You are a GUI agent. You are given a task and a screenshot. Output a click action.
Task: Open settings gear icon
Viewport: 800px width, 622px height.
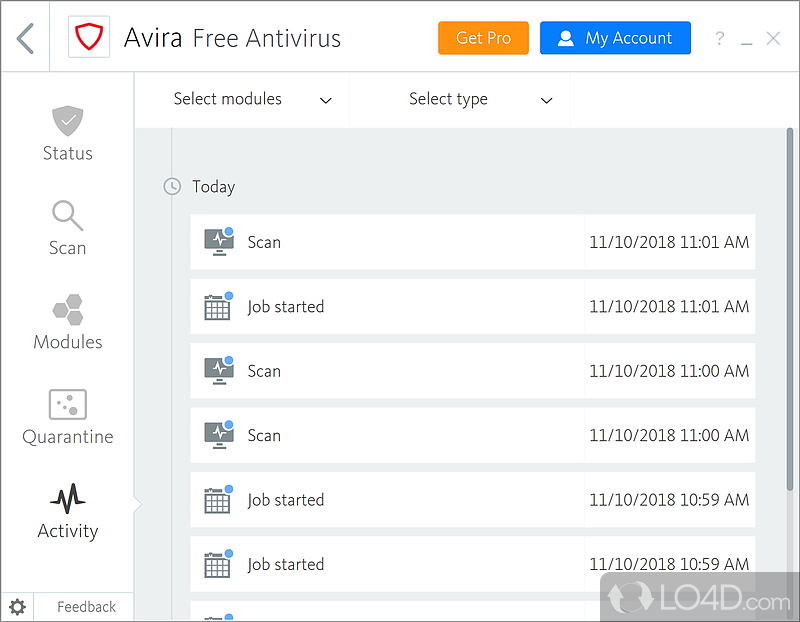[17, 606]
